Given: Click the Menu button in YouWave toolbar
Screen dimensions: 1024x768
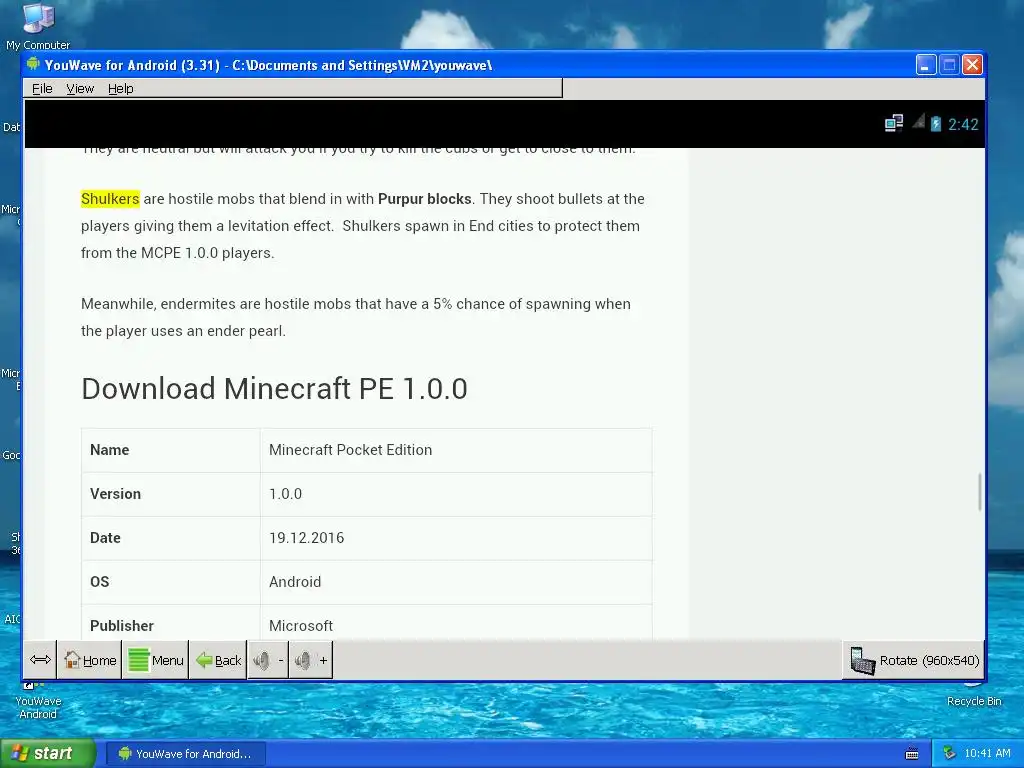Looking at the screenshot, I should pyautogui.click(x=155, y=660).
